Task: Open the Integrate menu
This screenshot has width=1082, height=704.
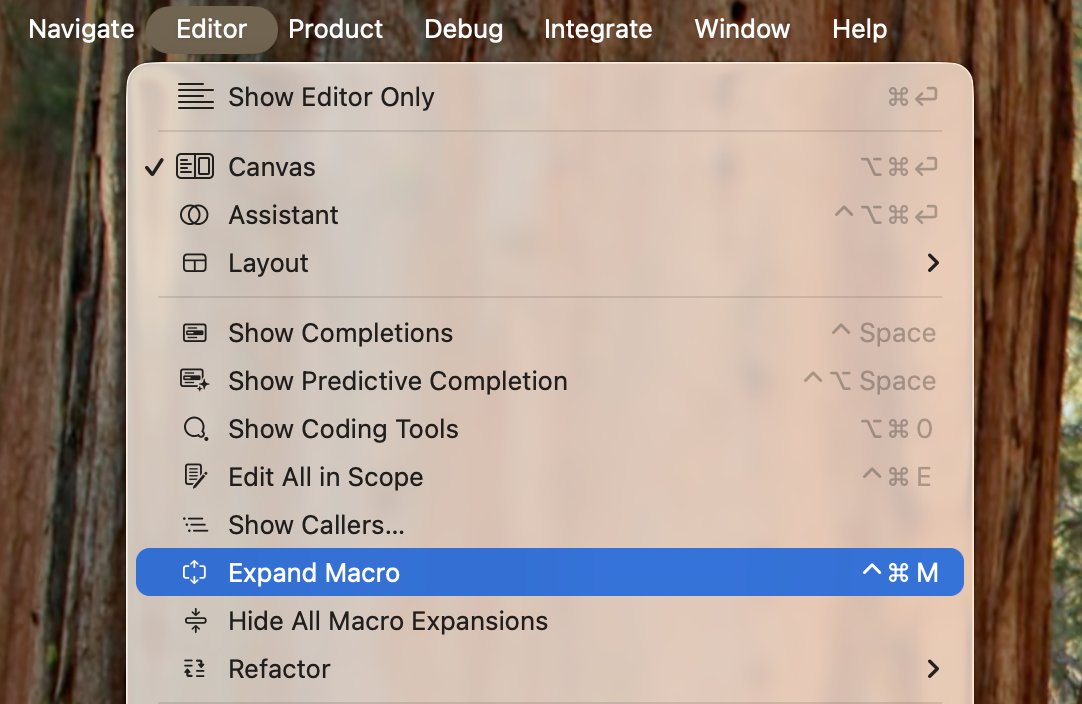Action: (x=598, y=29)
